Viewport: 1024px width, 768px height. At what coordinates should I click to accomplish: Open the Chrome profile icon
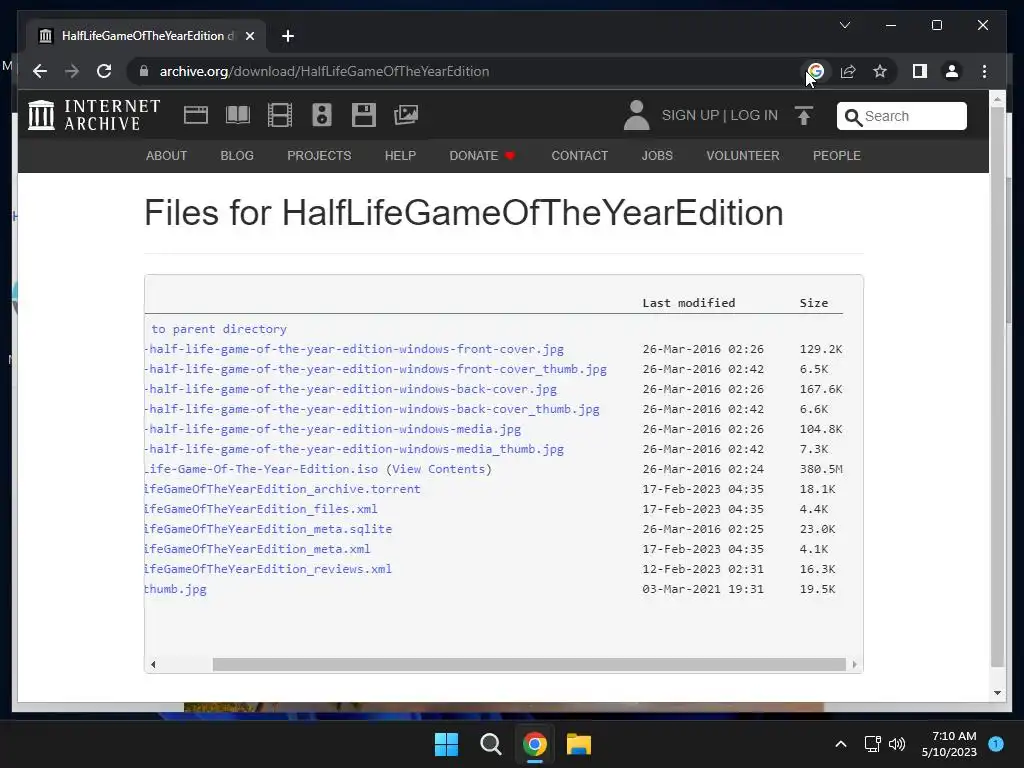tap(952, 71)
